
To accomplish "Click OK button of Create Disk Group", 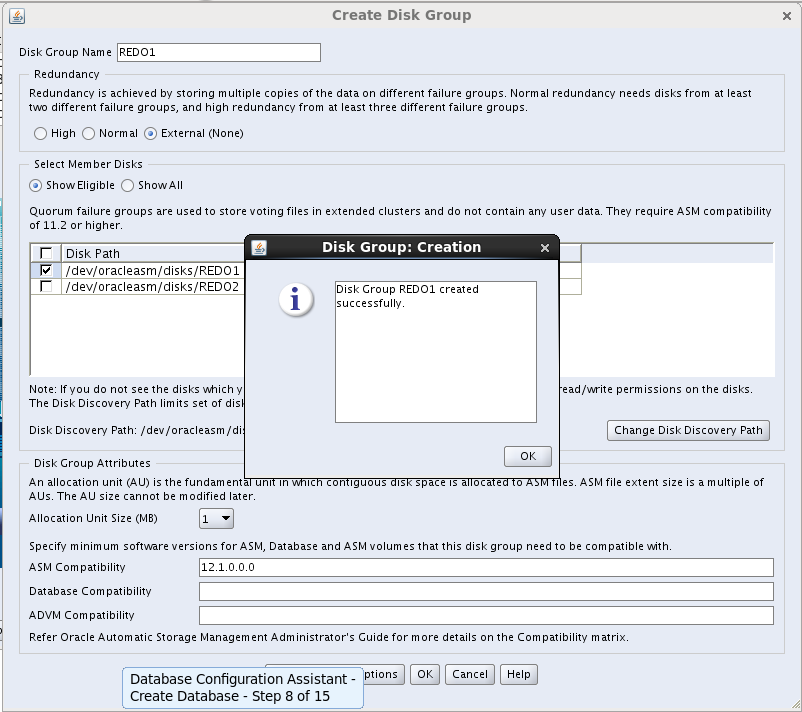I will [425, 674].
